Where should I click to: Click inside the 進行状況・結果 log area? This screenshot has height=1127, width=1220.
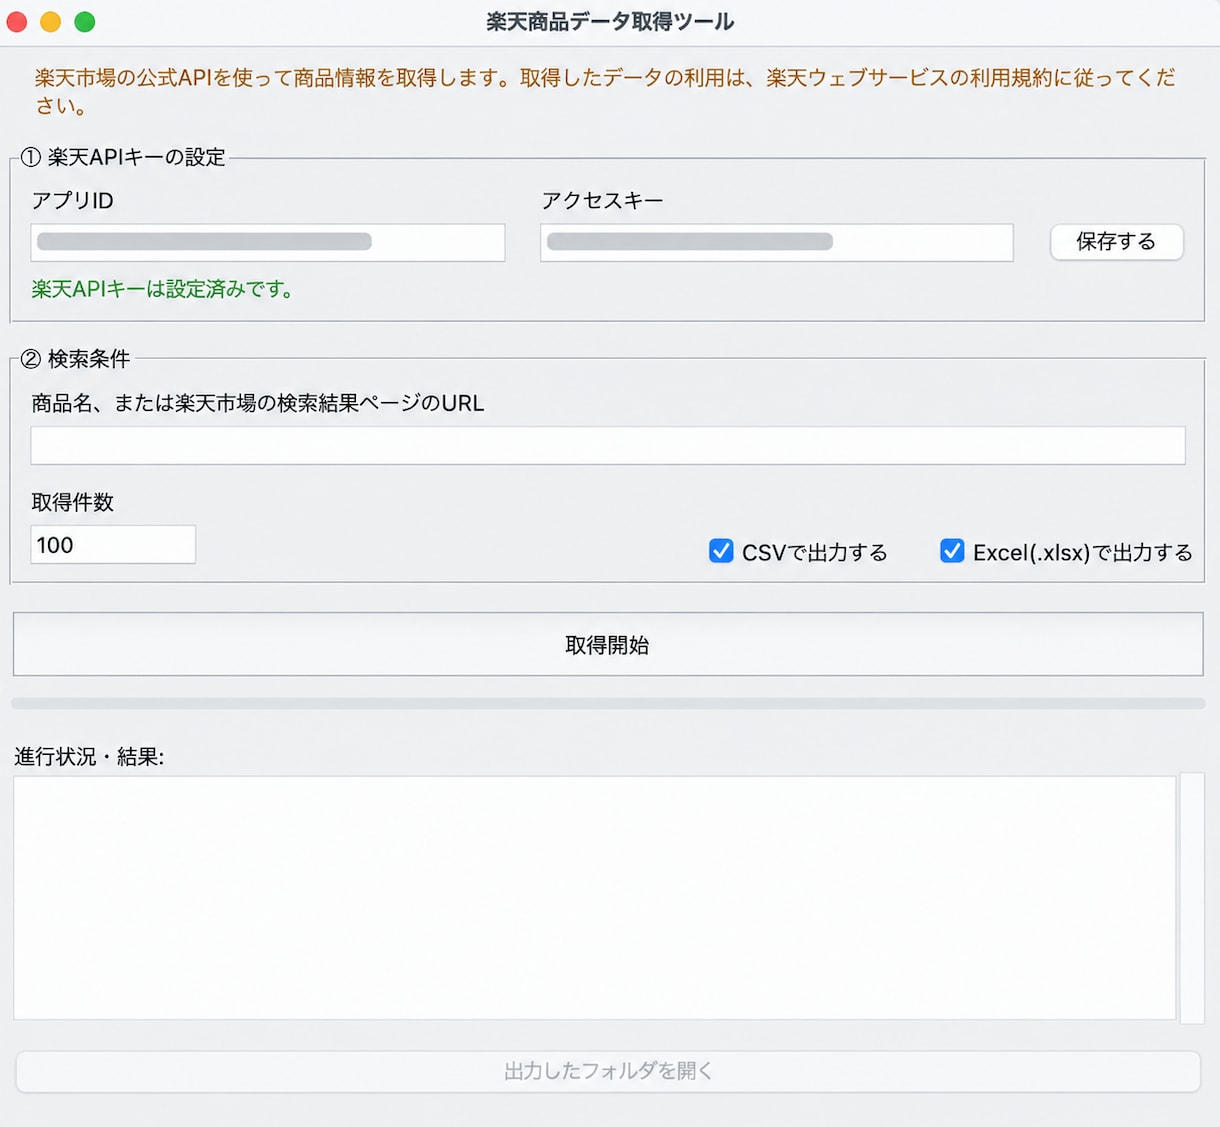[x=595, y=898]
